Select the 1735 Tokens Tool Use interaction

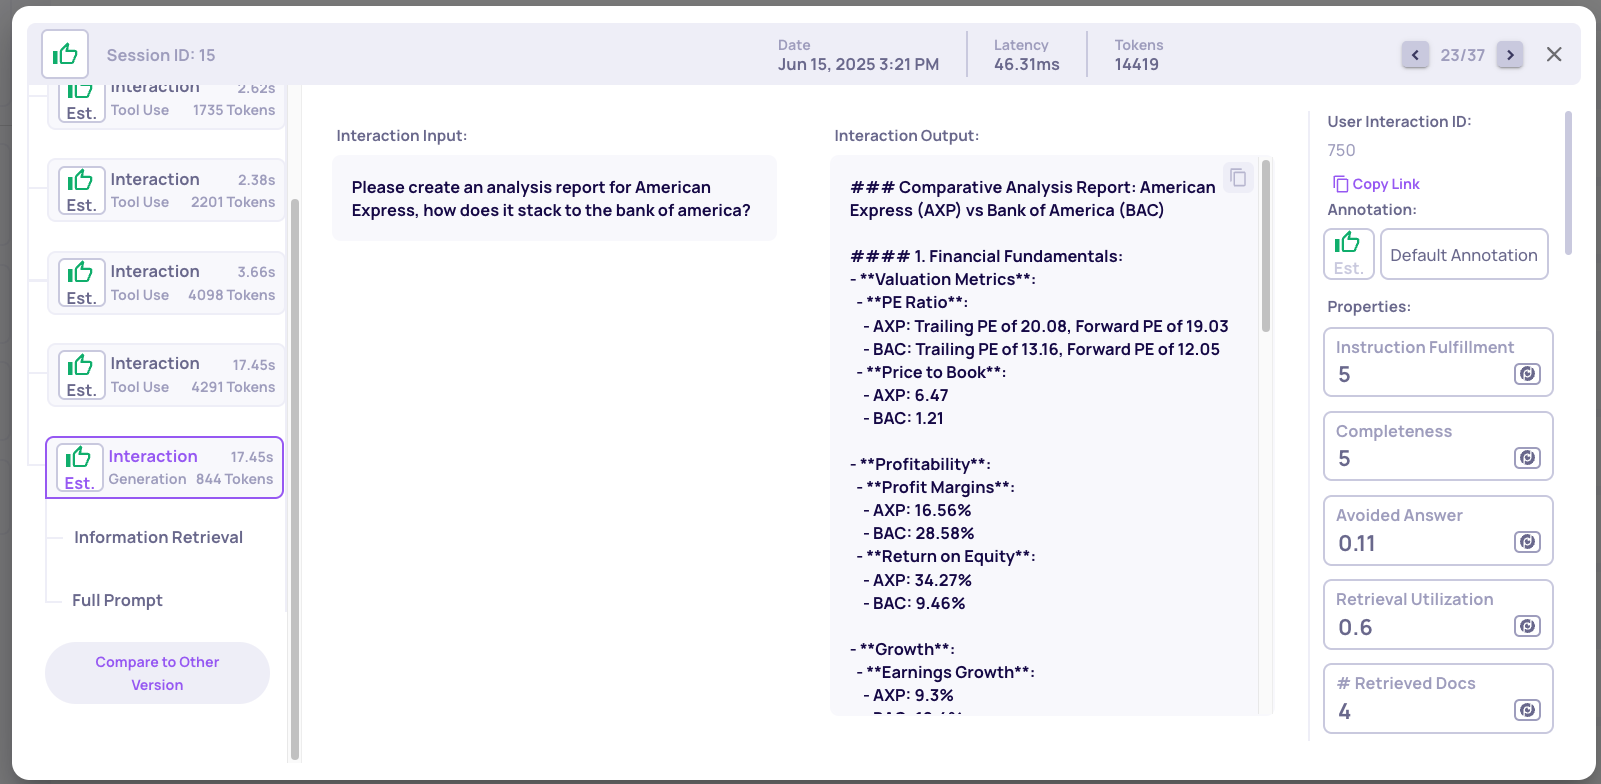(x=166, y=106)
